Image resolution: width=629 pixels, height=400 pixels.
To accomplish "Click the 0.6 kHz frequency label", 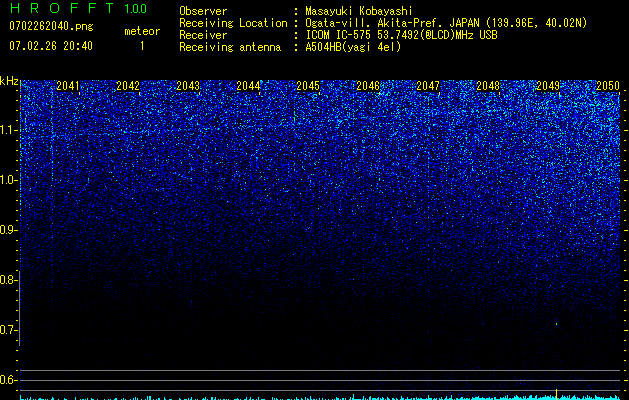I will (x=8, y=380).
